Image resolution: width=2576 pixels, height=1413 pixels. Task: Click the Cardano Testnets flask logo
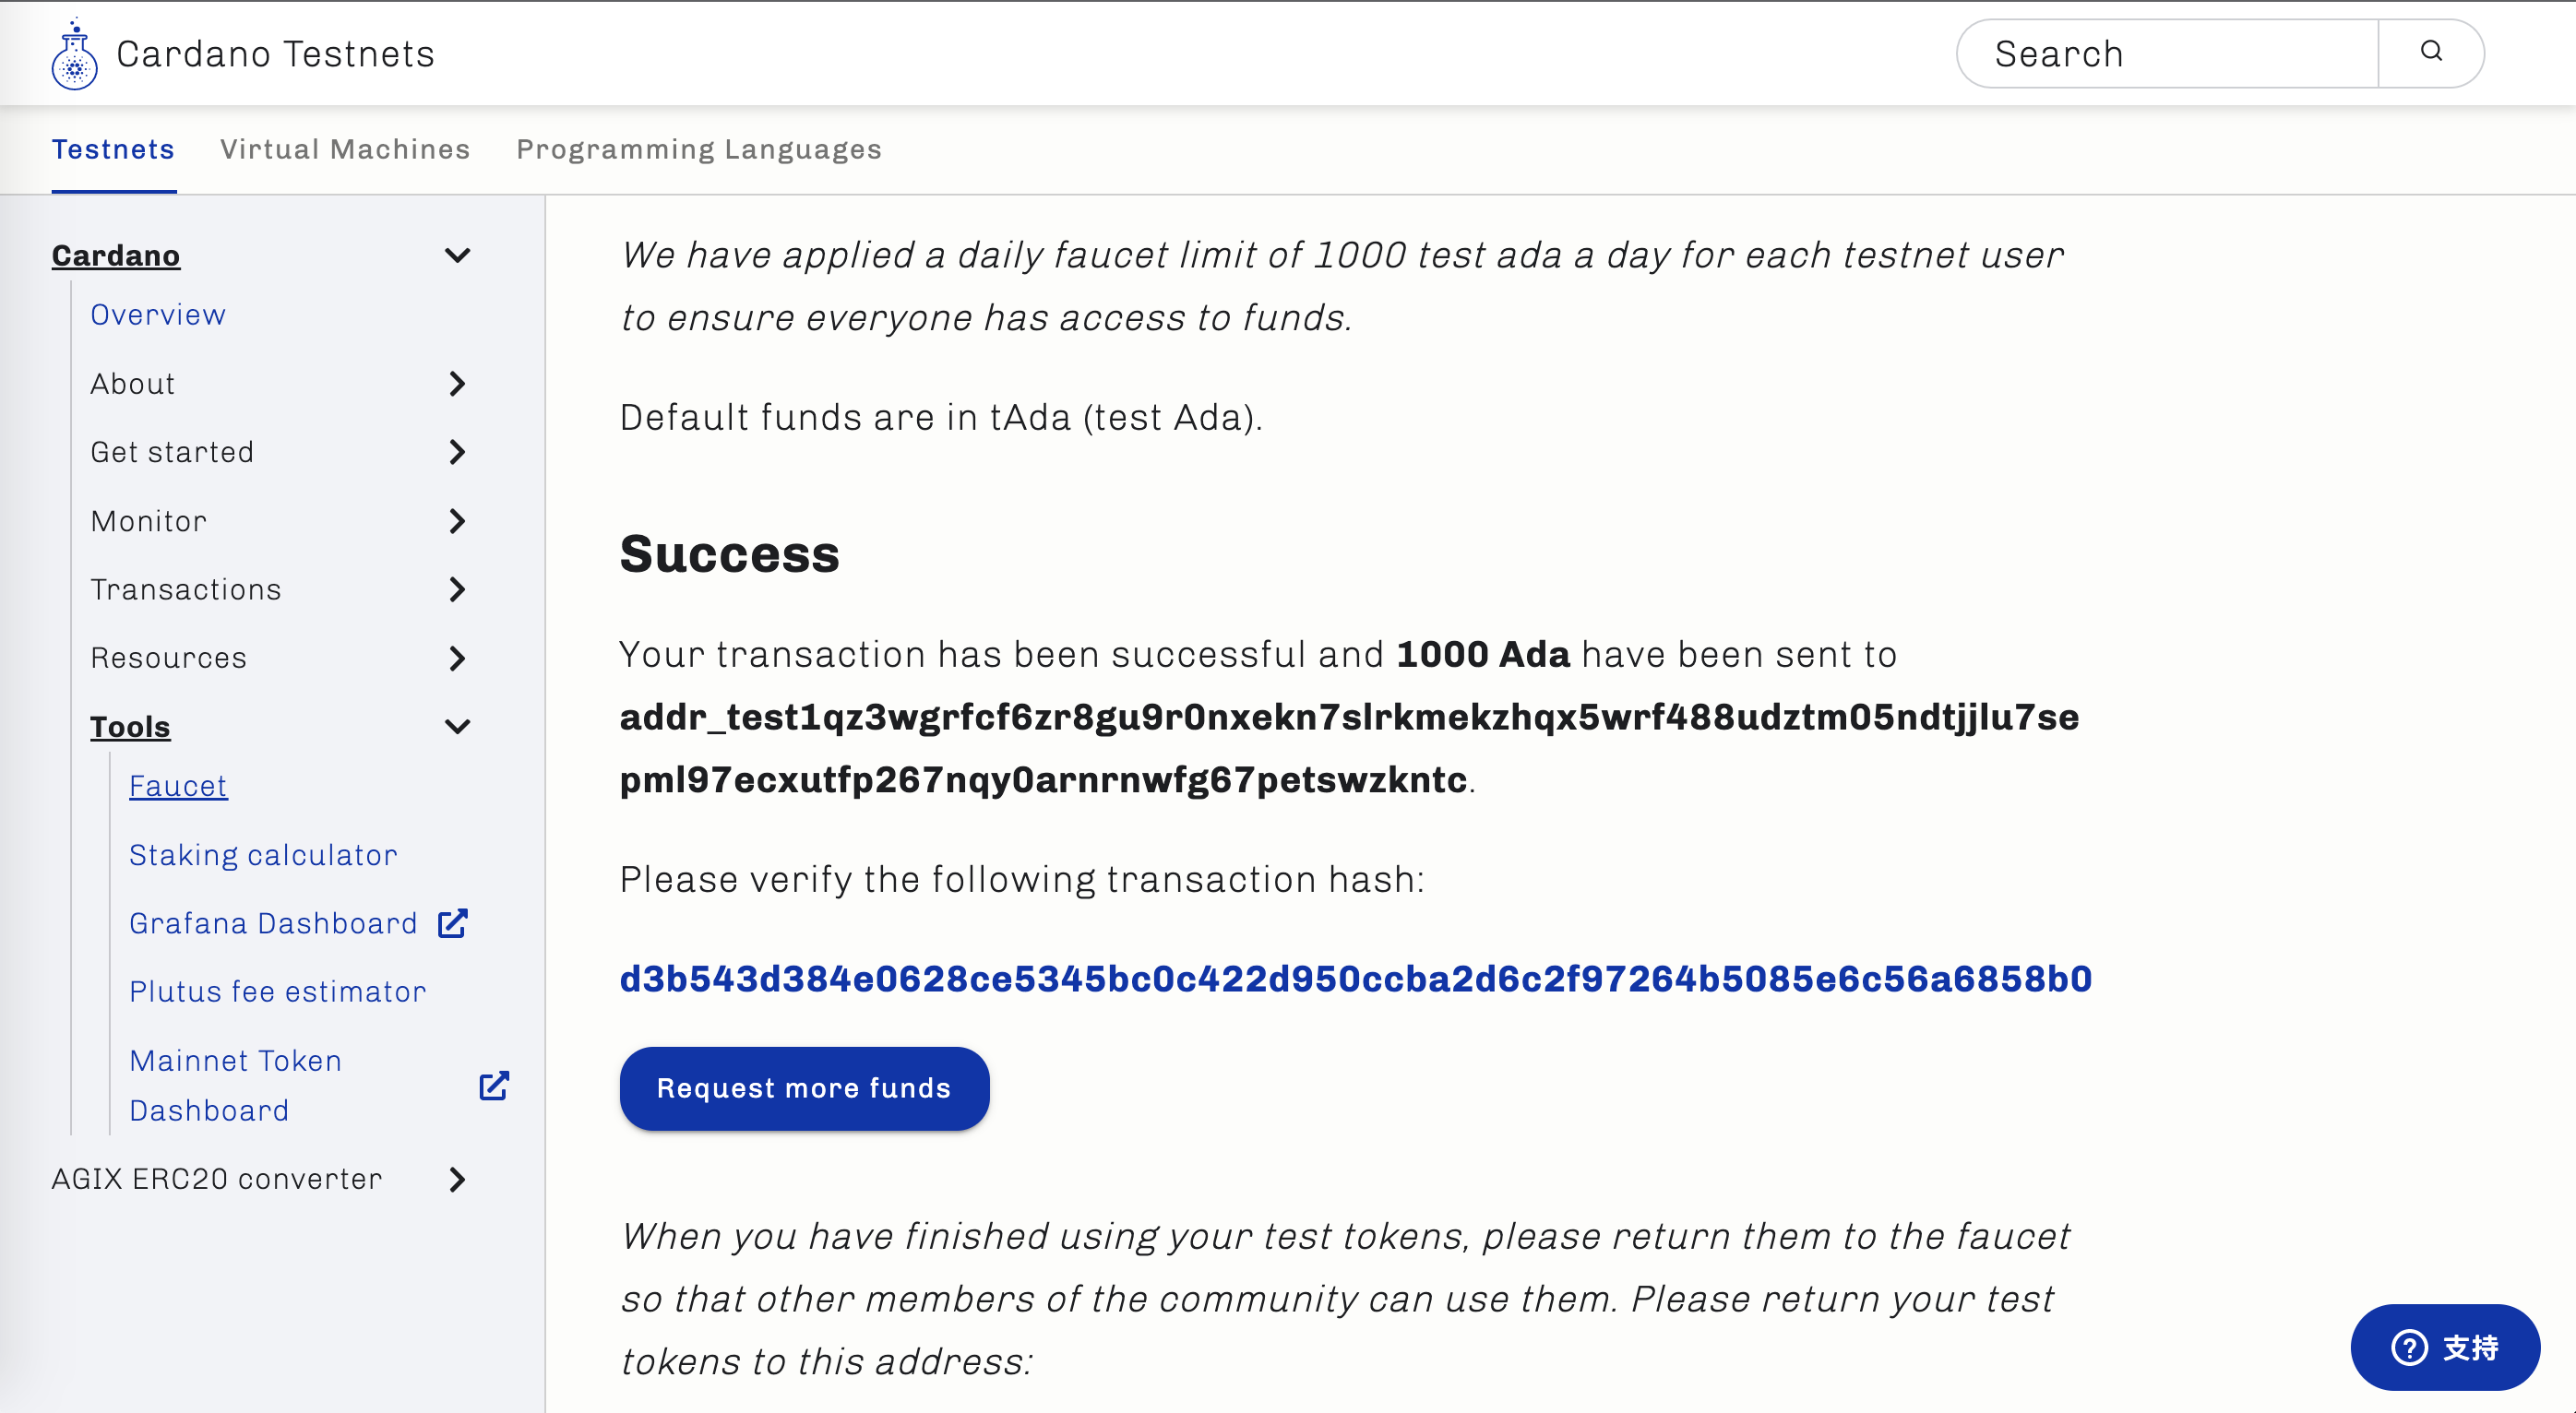(x=74, y=55)
